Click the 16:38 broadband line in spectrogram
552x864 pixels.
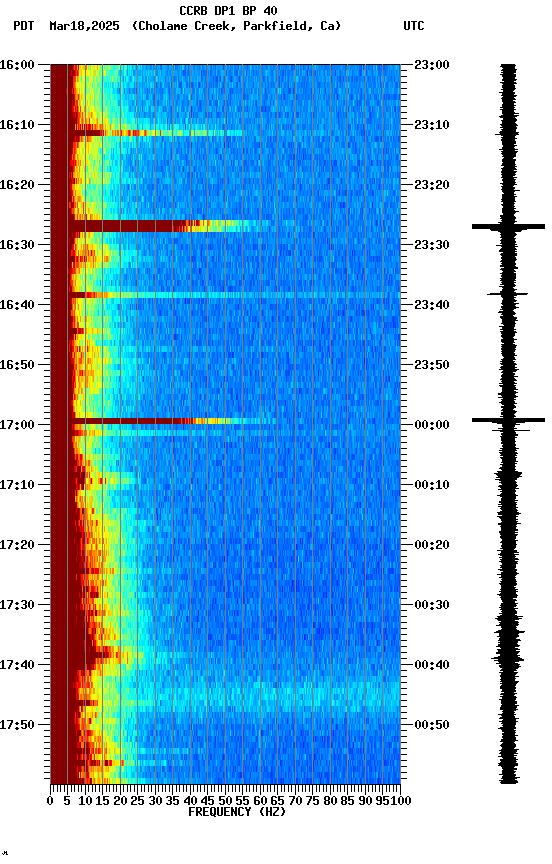point(235,295)
